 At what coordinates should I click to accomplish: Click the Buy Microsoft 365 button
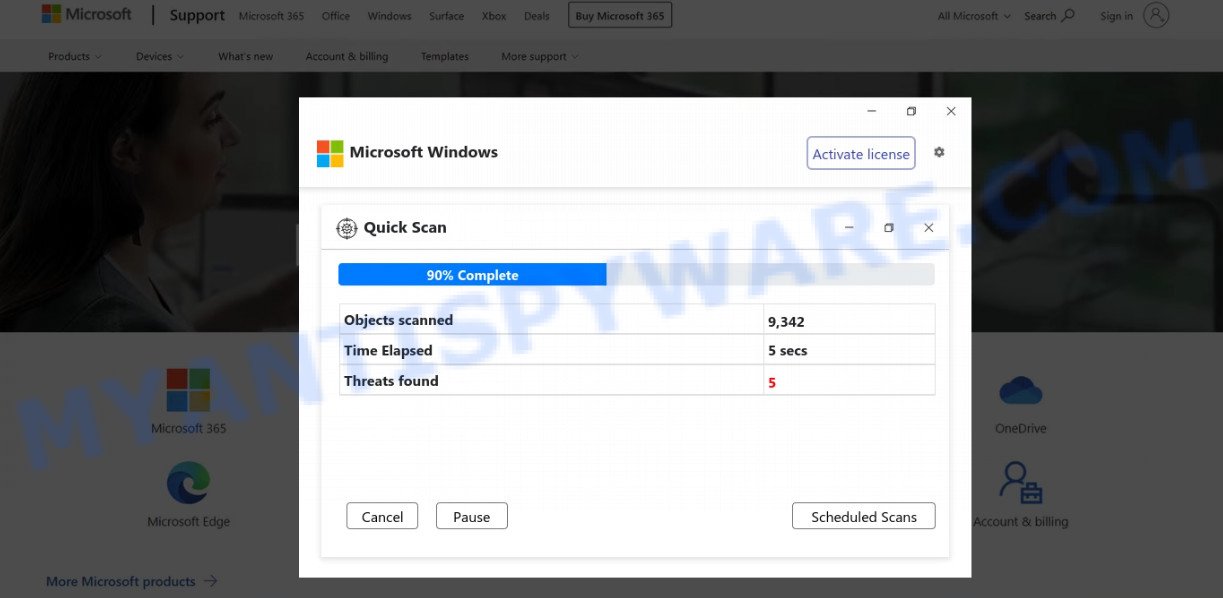coord(620,15)
